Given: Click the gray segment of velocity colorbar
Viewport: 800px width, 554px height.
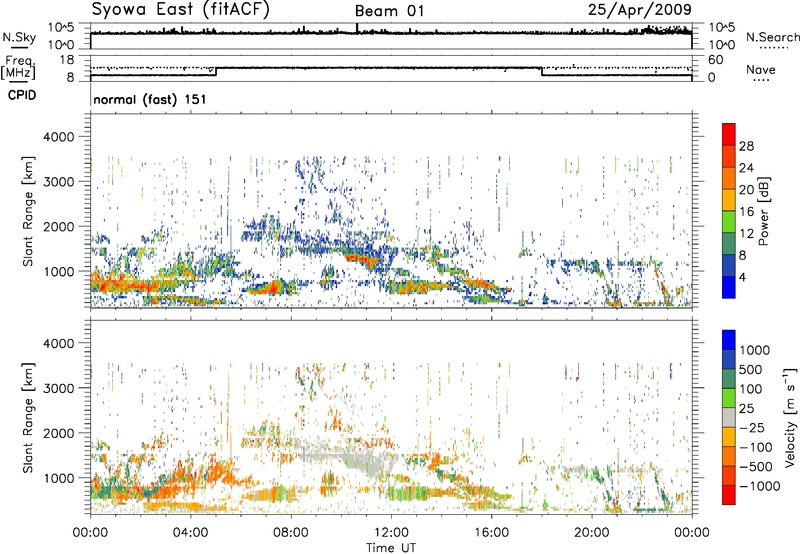Looking at the screenshot, I should [x=729, y=417].
